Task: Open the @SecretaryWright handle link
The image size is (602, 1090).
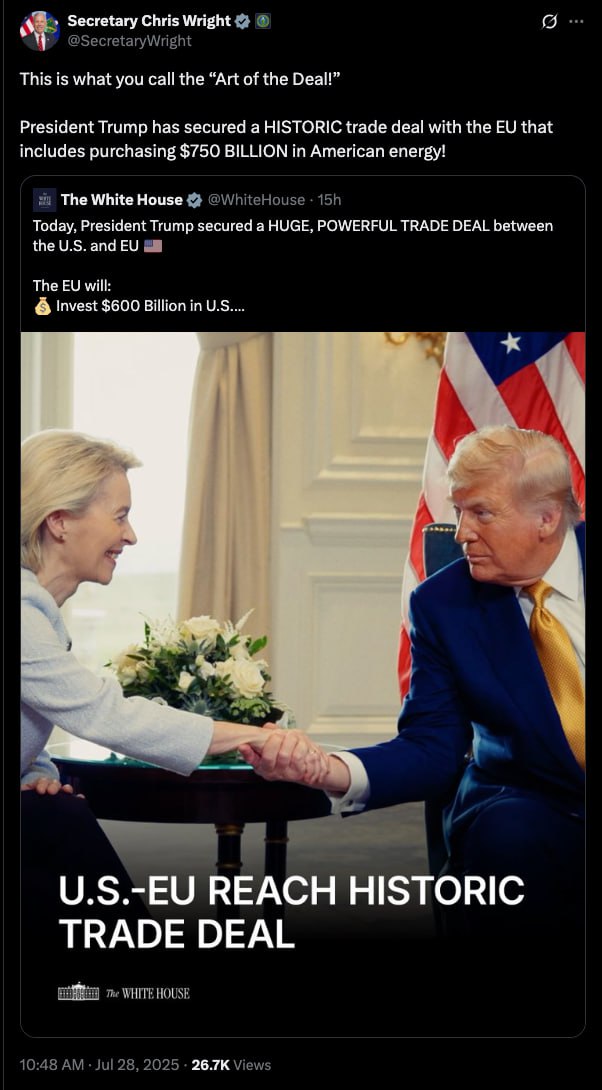Action: coord(129,41)
